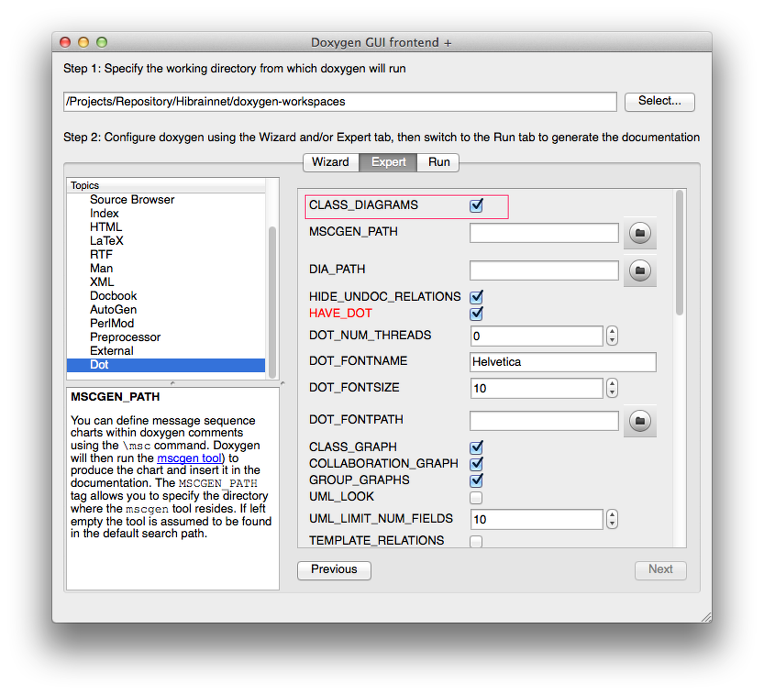
Task: Open the mscgen tool link
Action: pos(189,458)
